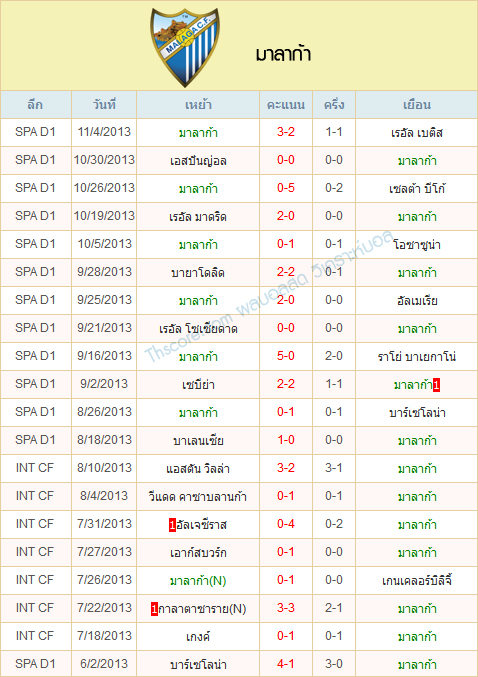The width and height of the screenshot is (478, 677).
Task: Click score 5-0 against ราโย่ บาเยกาโน่
Action: (x=286, y=356)
